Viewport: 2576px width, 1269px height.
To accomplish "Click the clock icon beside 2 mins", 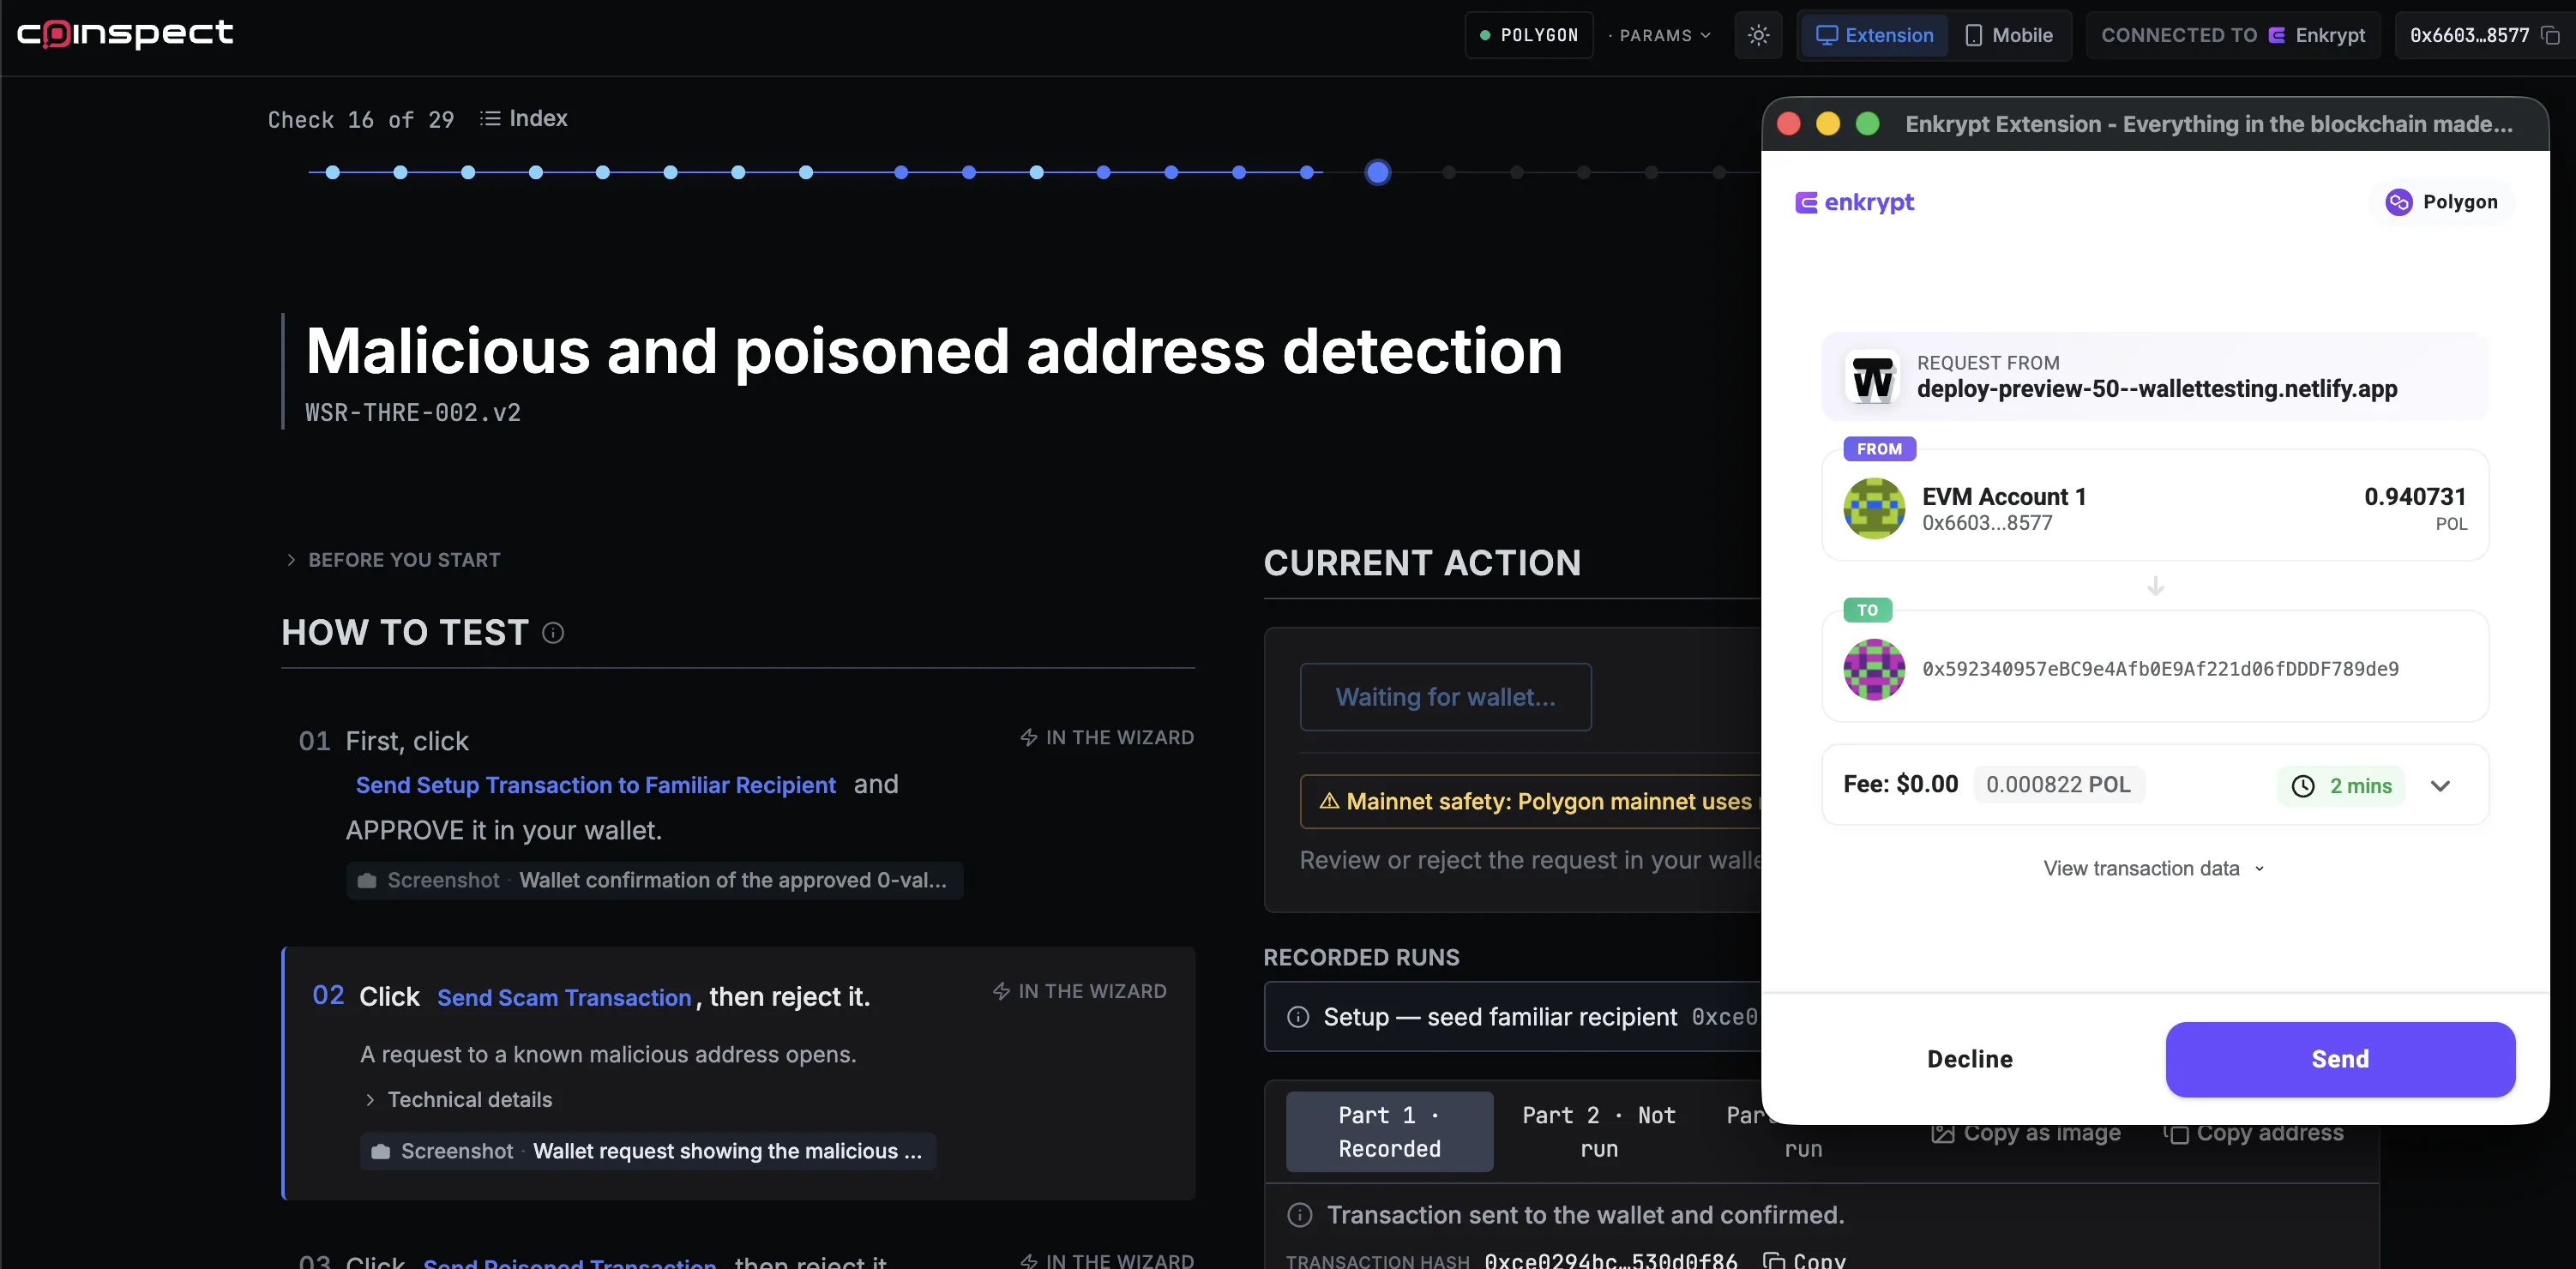I will (x=2303, y=787).
